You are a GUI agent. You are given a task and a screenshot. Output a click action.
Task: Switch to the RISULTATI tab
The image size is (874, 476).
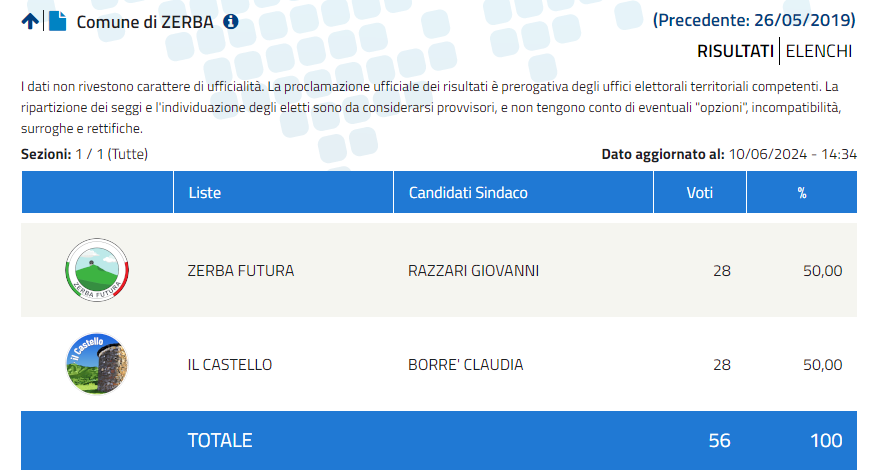[x=735, y=51]
